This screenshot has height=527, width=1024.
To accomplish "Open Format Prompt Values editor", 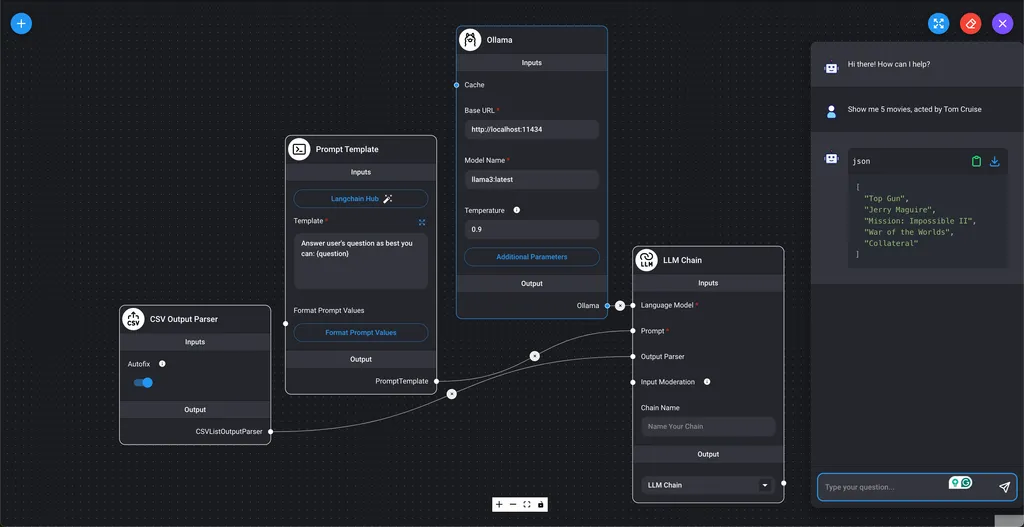I will [360, 332].
